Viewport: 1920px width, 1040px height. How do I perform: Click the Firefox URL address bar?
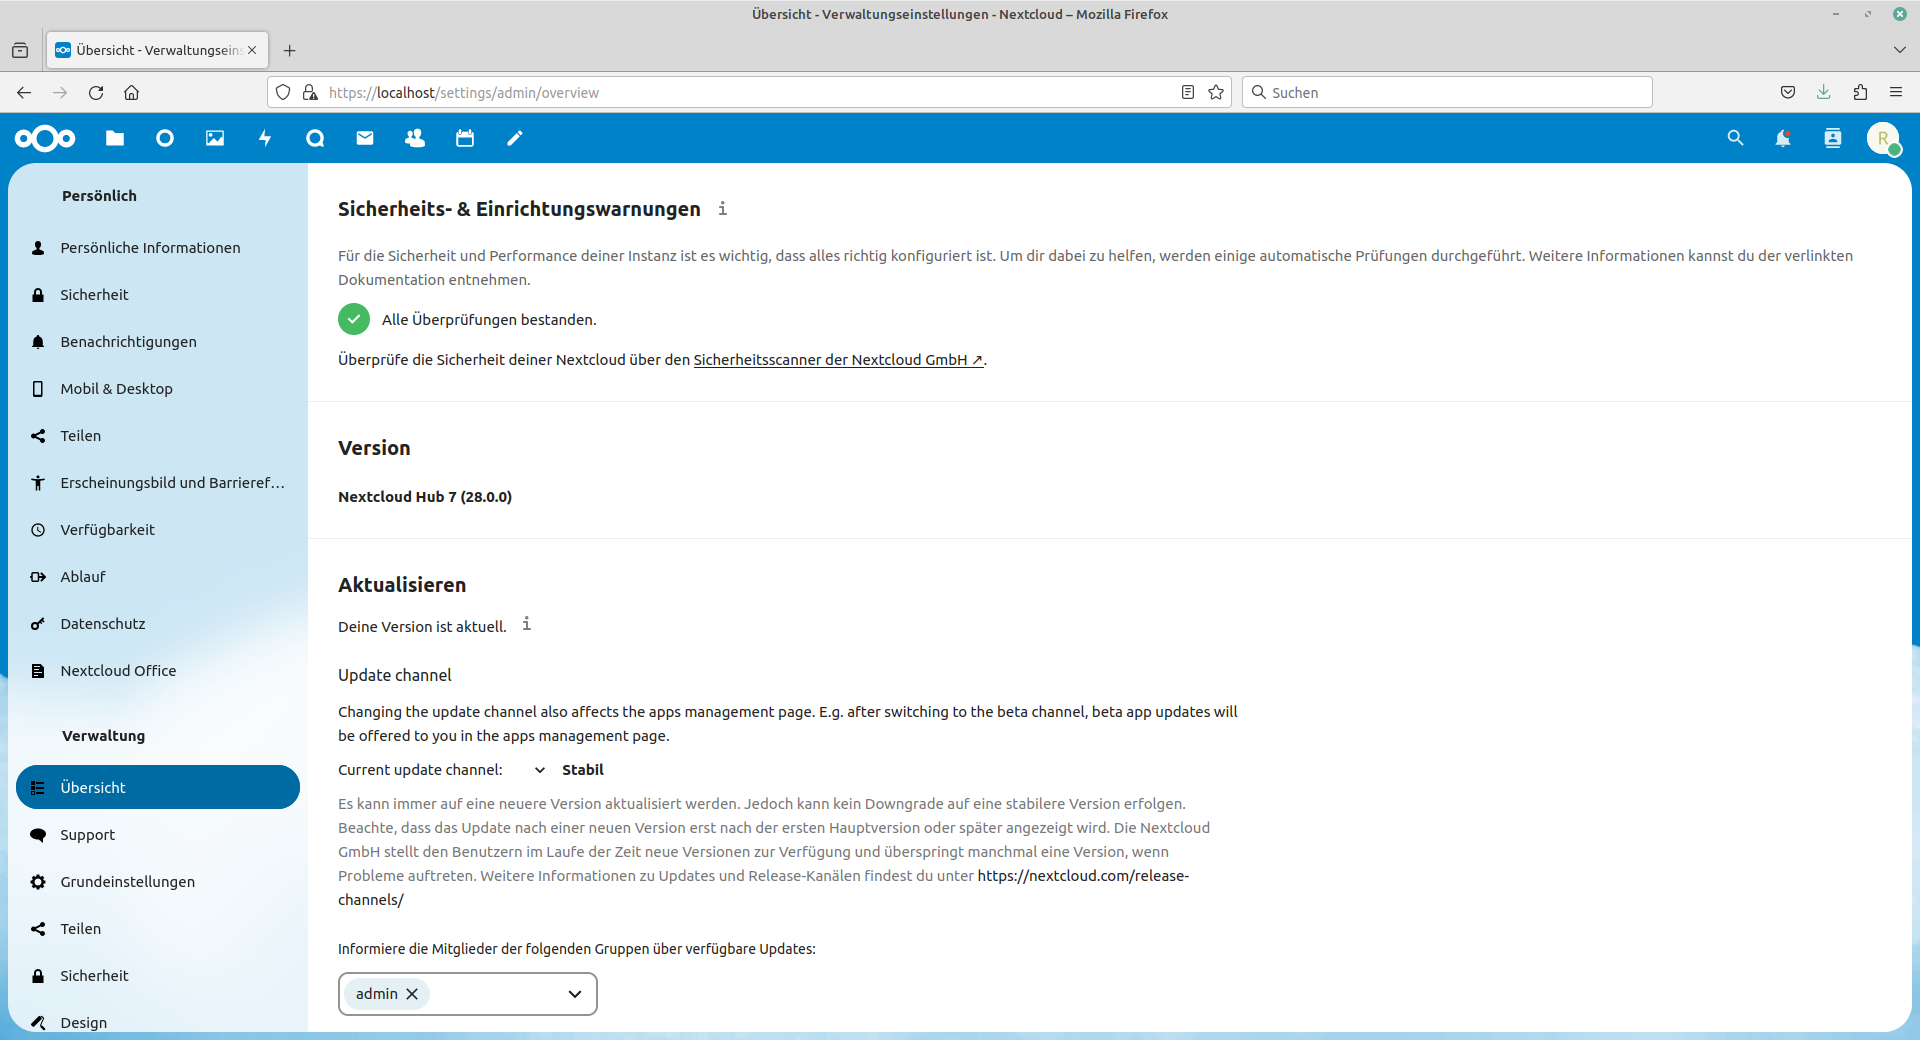(750, 92)
